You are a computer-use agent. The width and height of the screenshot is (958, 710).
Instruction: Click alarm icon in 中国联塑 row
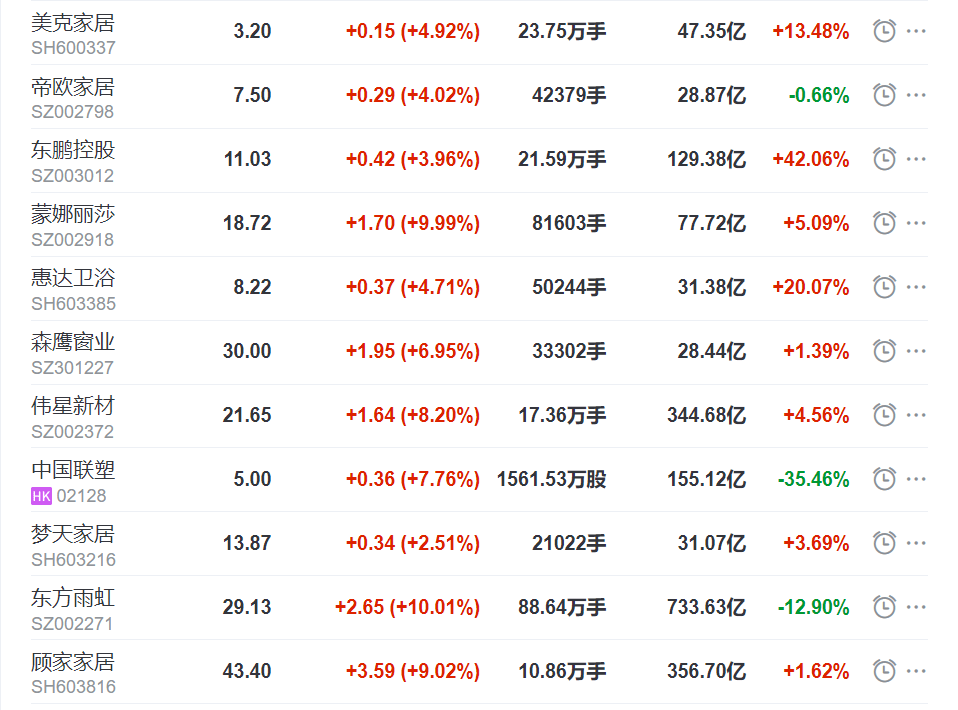tap(884, 479)
